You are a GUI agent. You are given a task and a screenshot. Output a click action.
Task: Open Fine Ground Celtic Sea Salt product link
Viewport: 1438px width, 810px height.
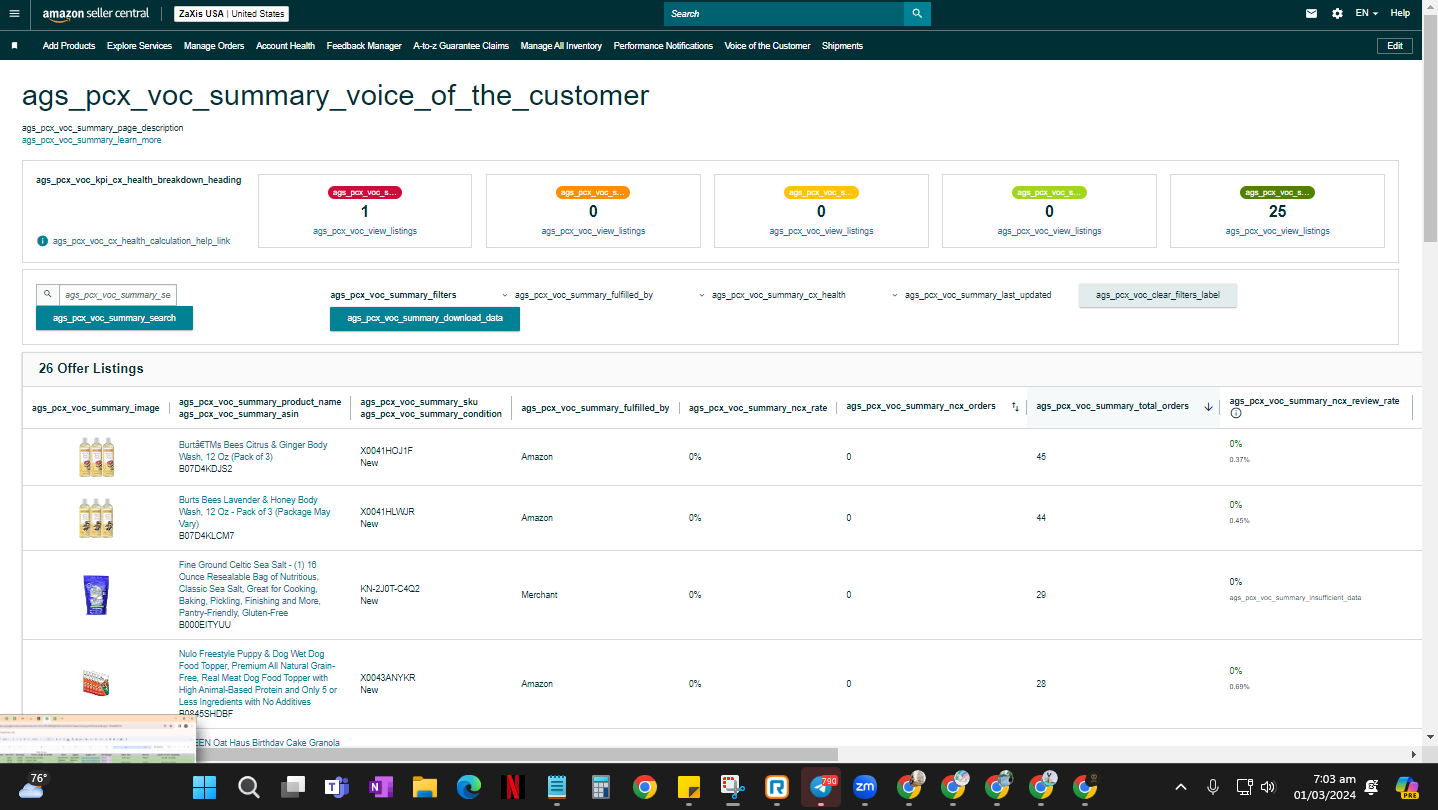click(250, 589)
